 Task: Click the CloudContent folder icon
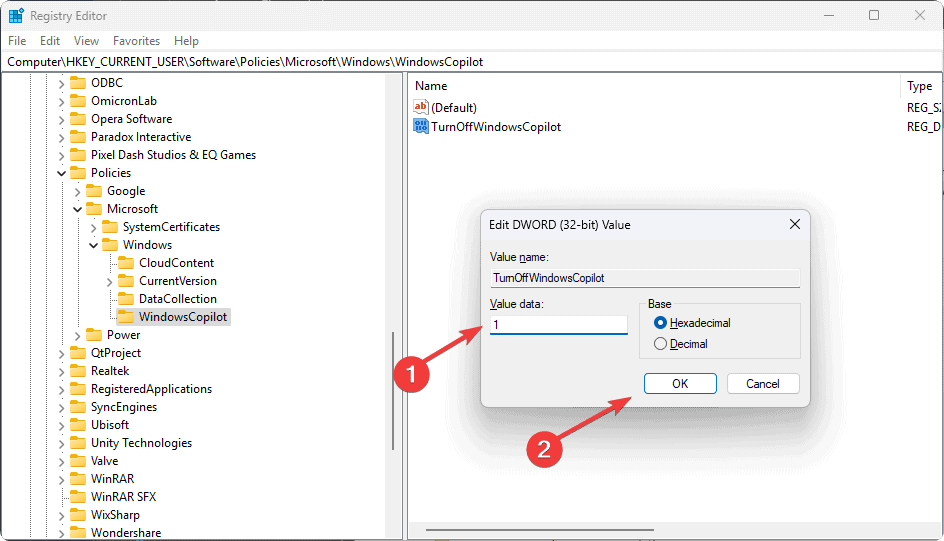click(x=126, y=263)
